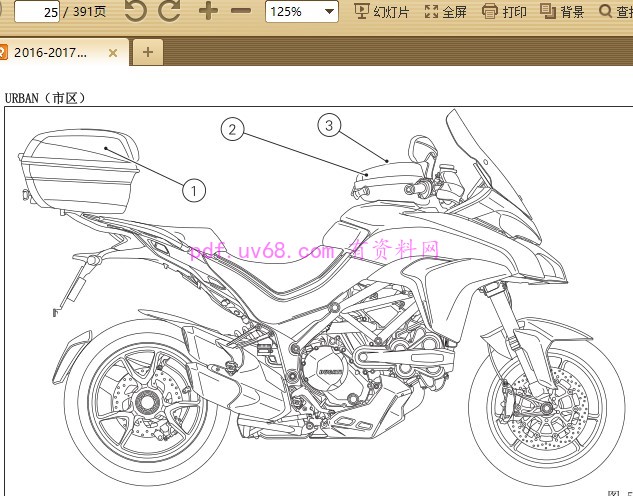The height and width of the screenshot is (496, 633).
Task: Open the background setting (背景)
Action: (562, 12)
